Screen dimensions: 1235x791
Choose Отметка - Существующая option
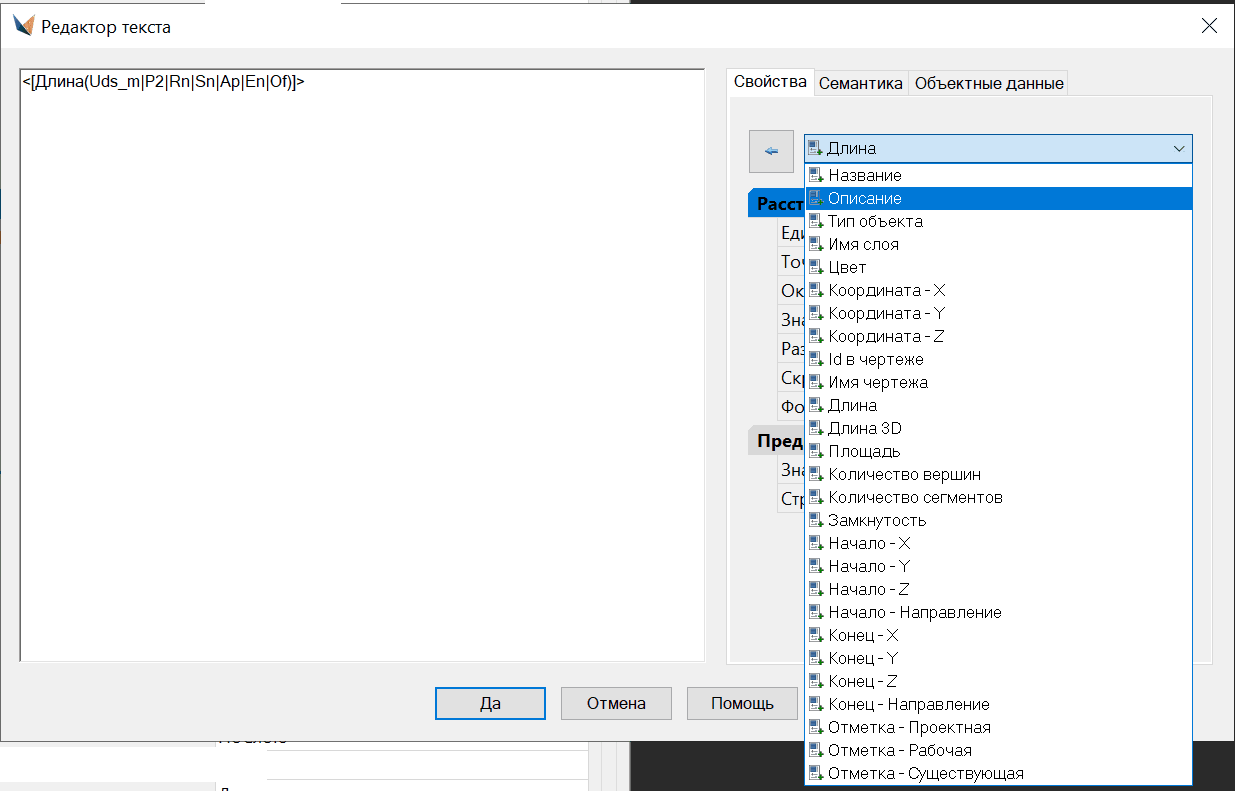point(999,773)
